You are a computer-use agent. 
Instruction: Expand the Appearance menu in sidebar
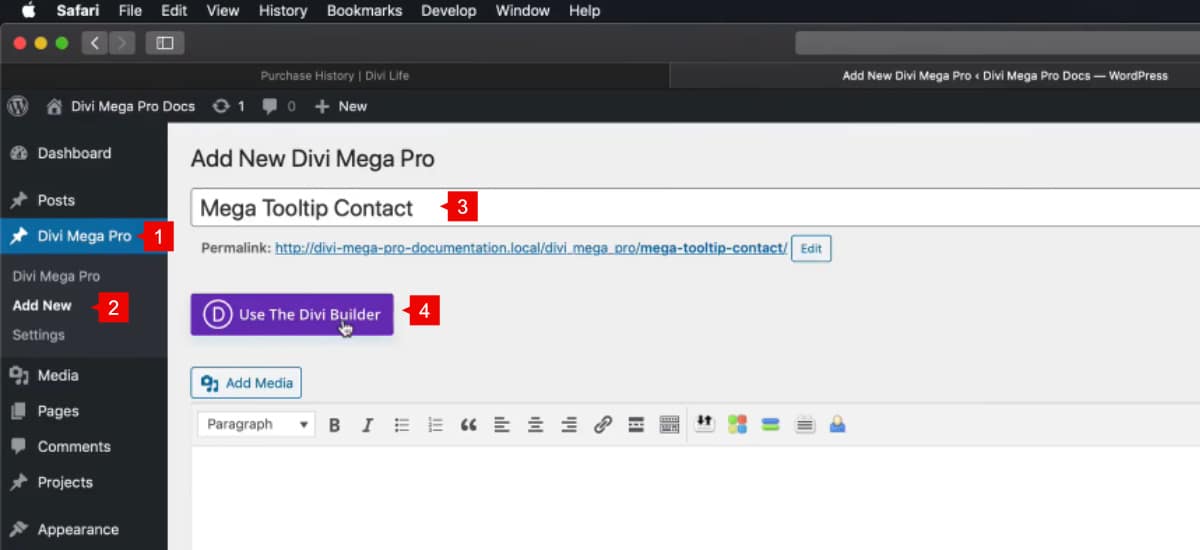[77, 529]
